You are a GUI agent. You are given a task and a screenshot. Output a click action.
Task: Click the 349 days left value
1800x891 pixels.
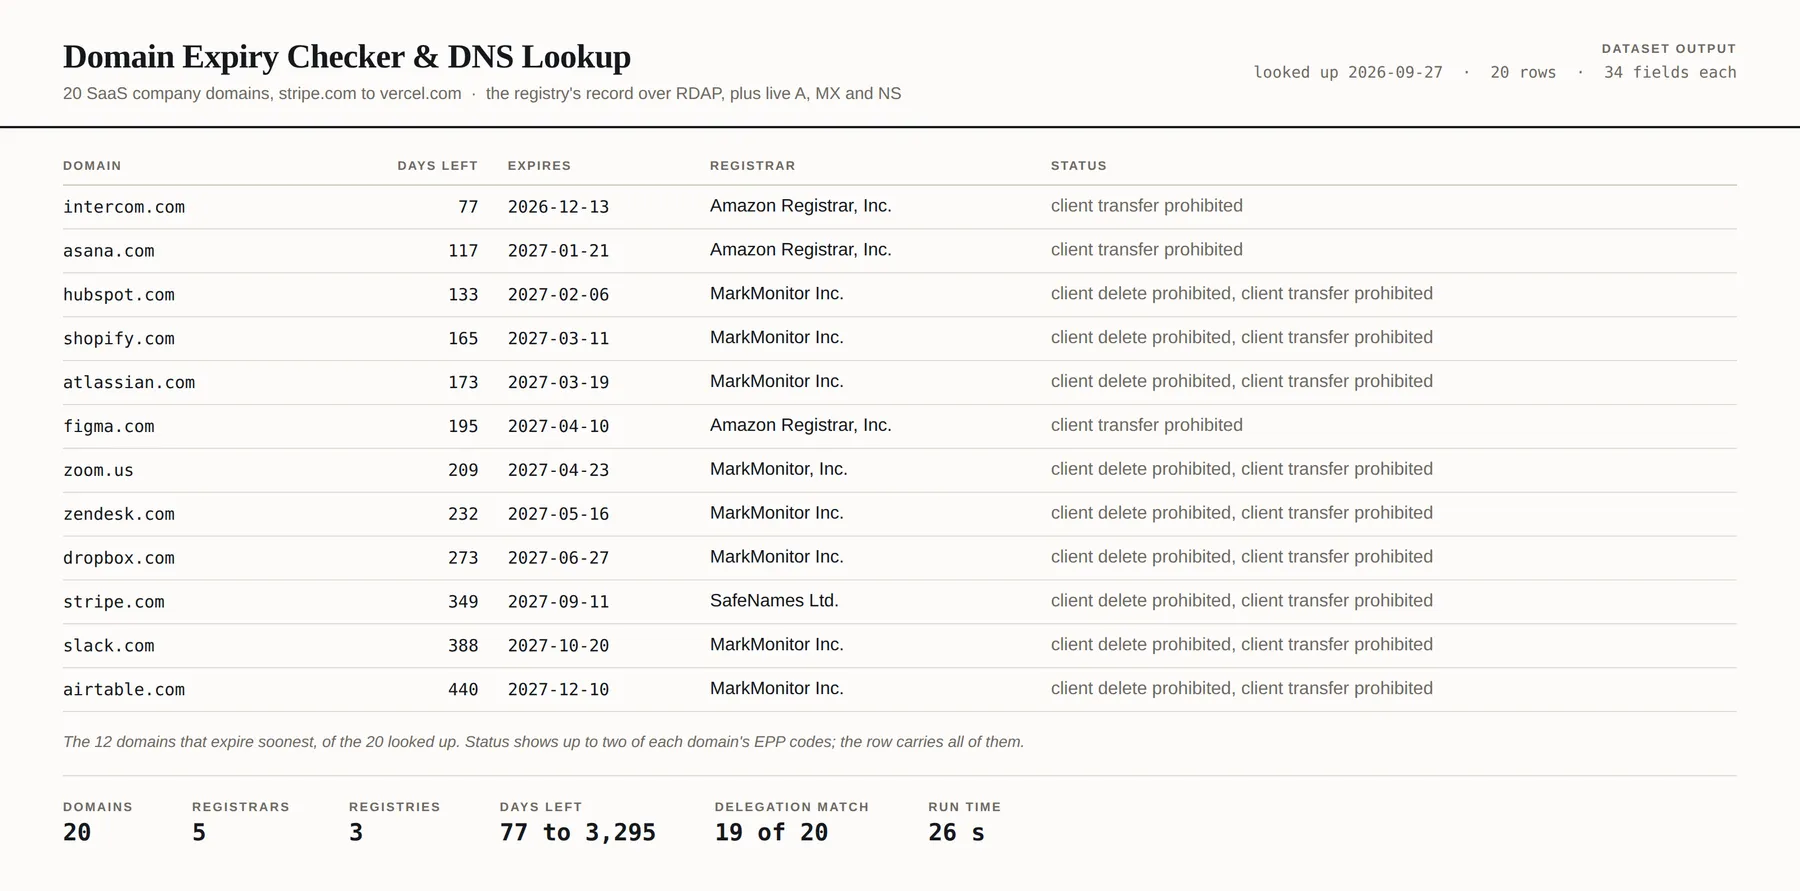[x=463, y=603]
